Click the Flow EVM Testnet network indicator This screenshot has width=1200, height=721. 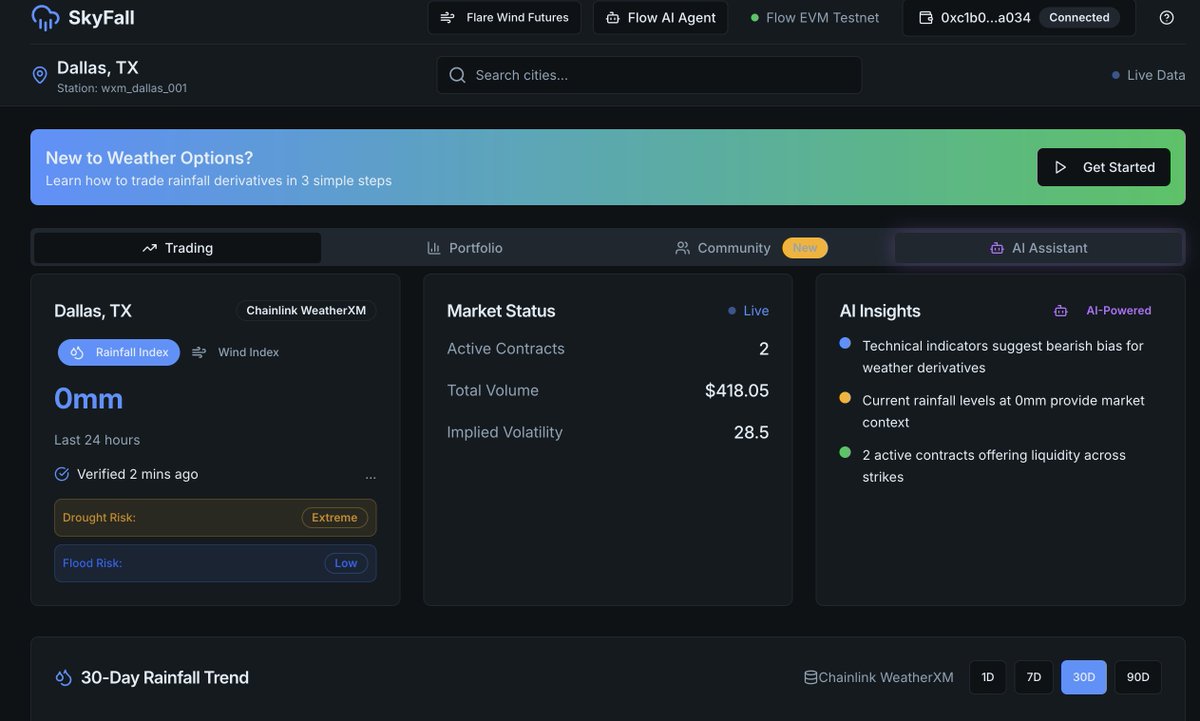coord(815,17)
